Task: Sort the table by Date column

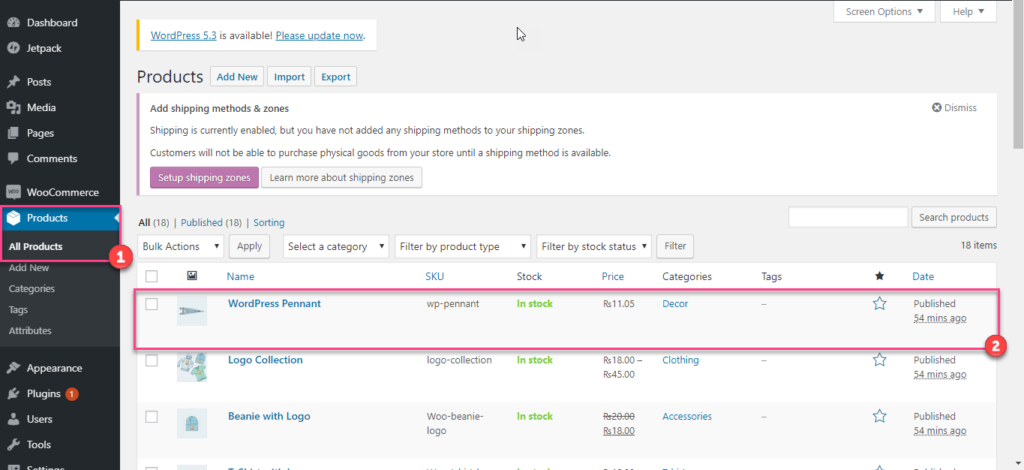Action: [x=923, y=276]
